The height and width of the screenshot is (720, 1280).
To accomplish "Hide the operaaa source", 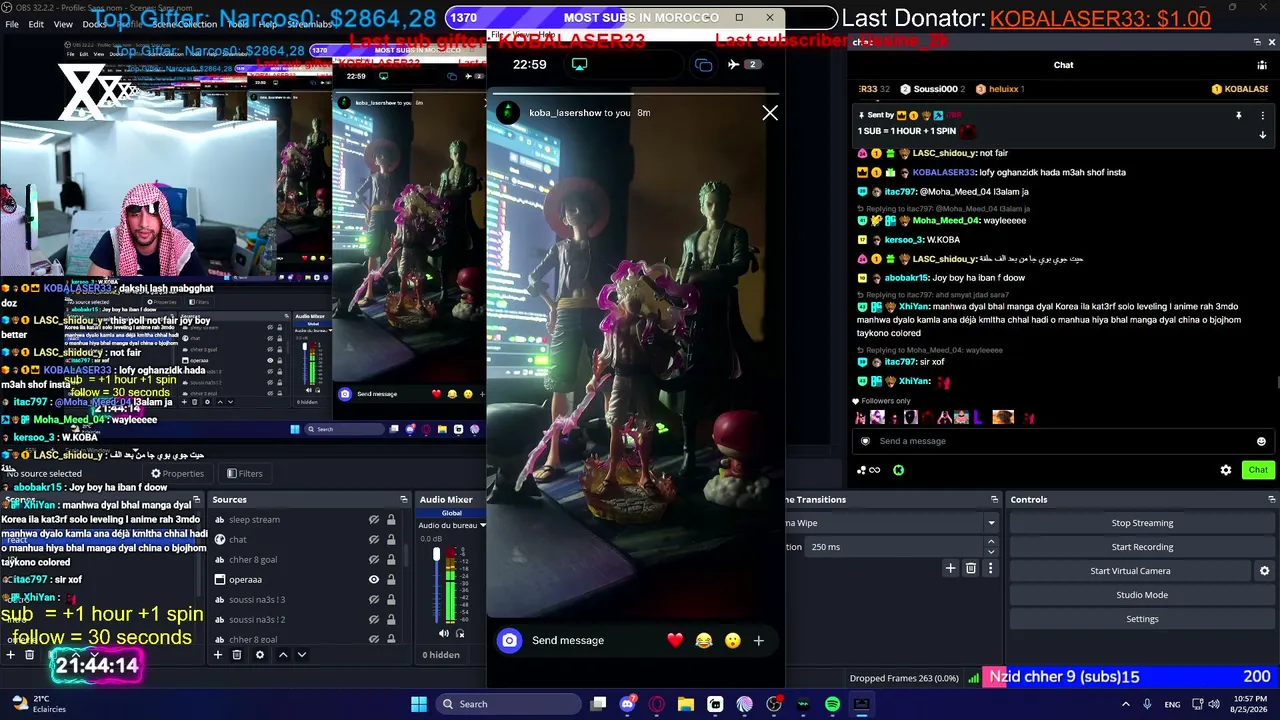I will [x=374, y=580].
